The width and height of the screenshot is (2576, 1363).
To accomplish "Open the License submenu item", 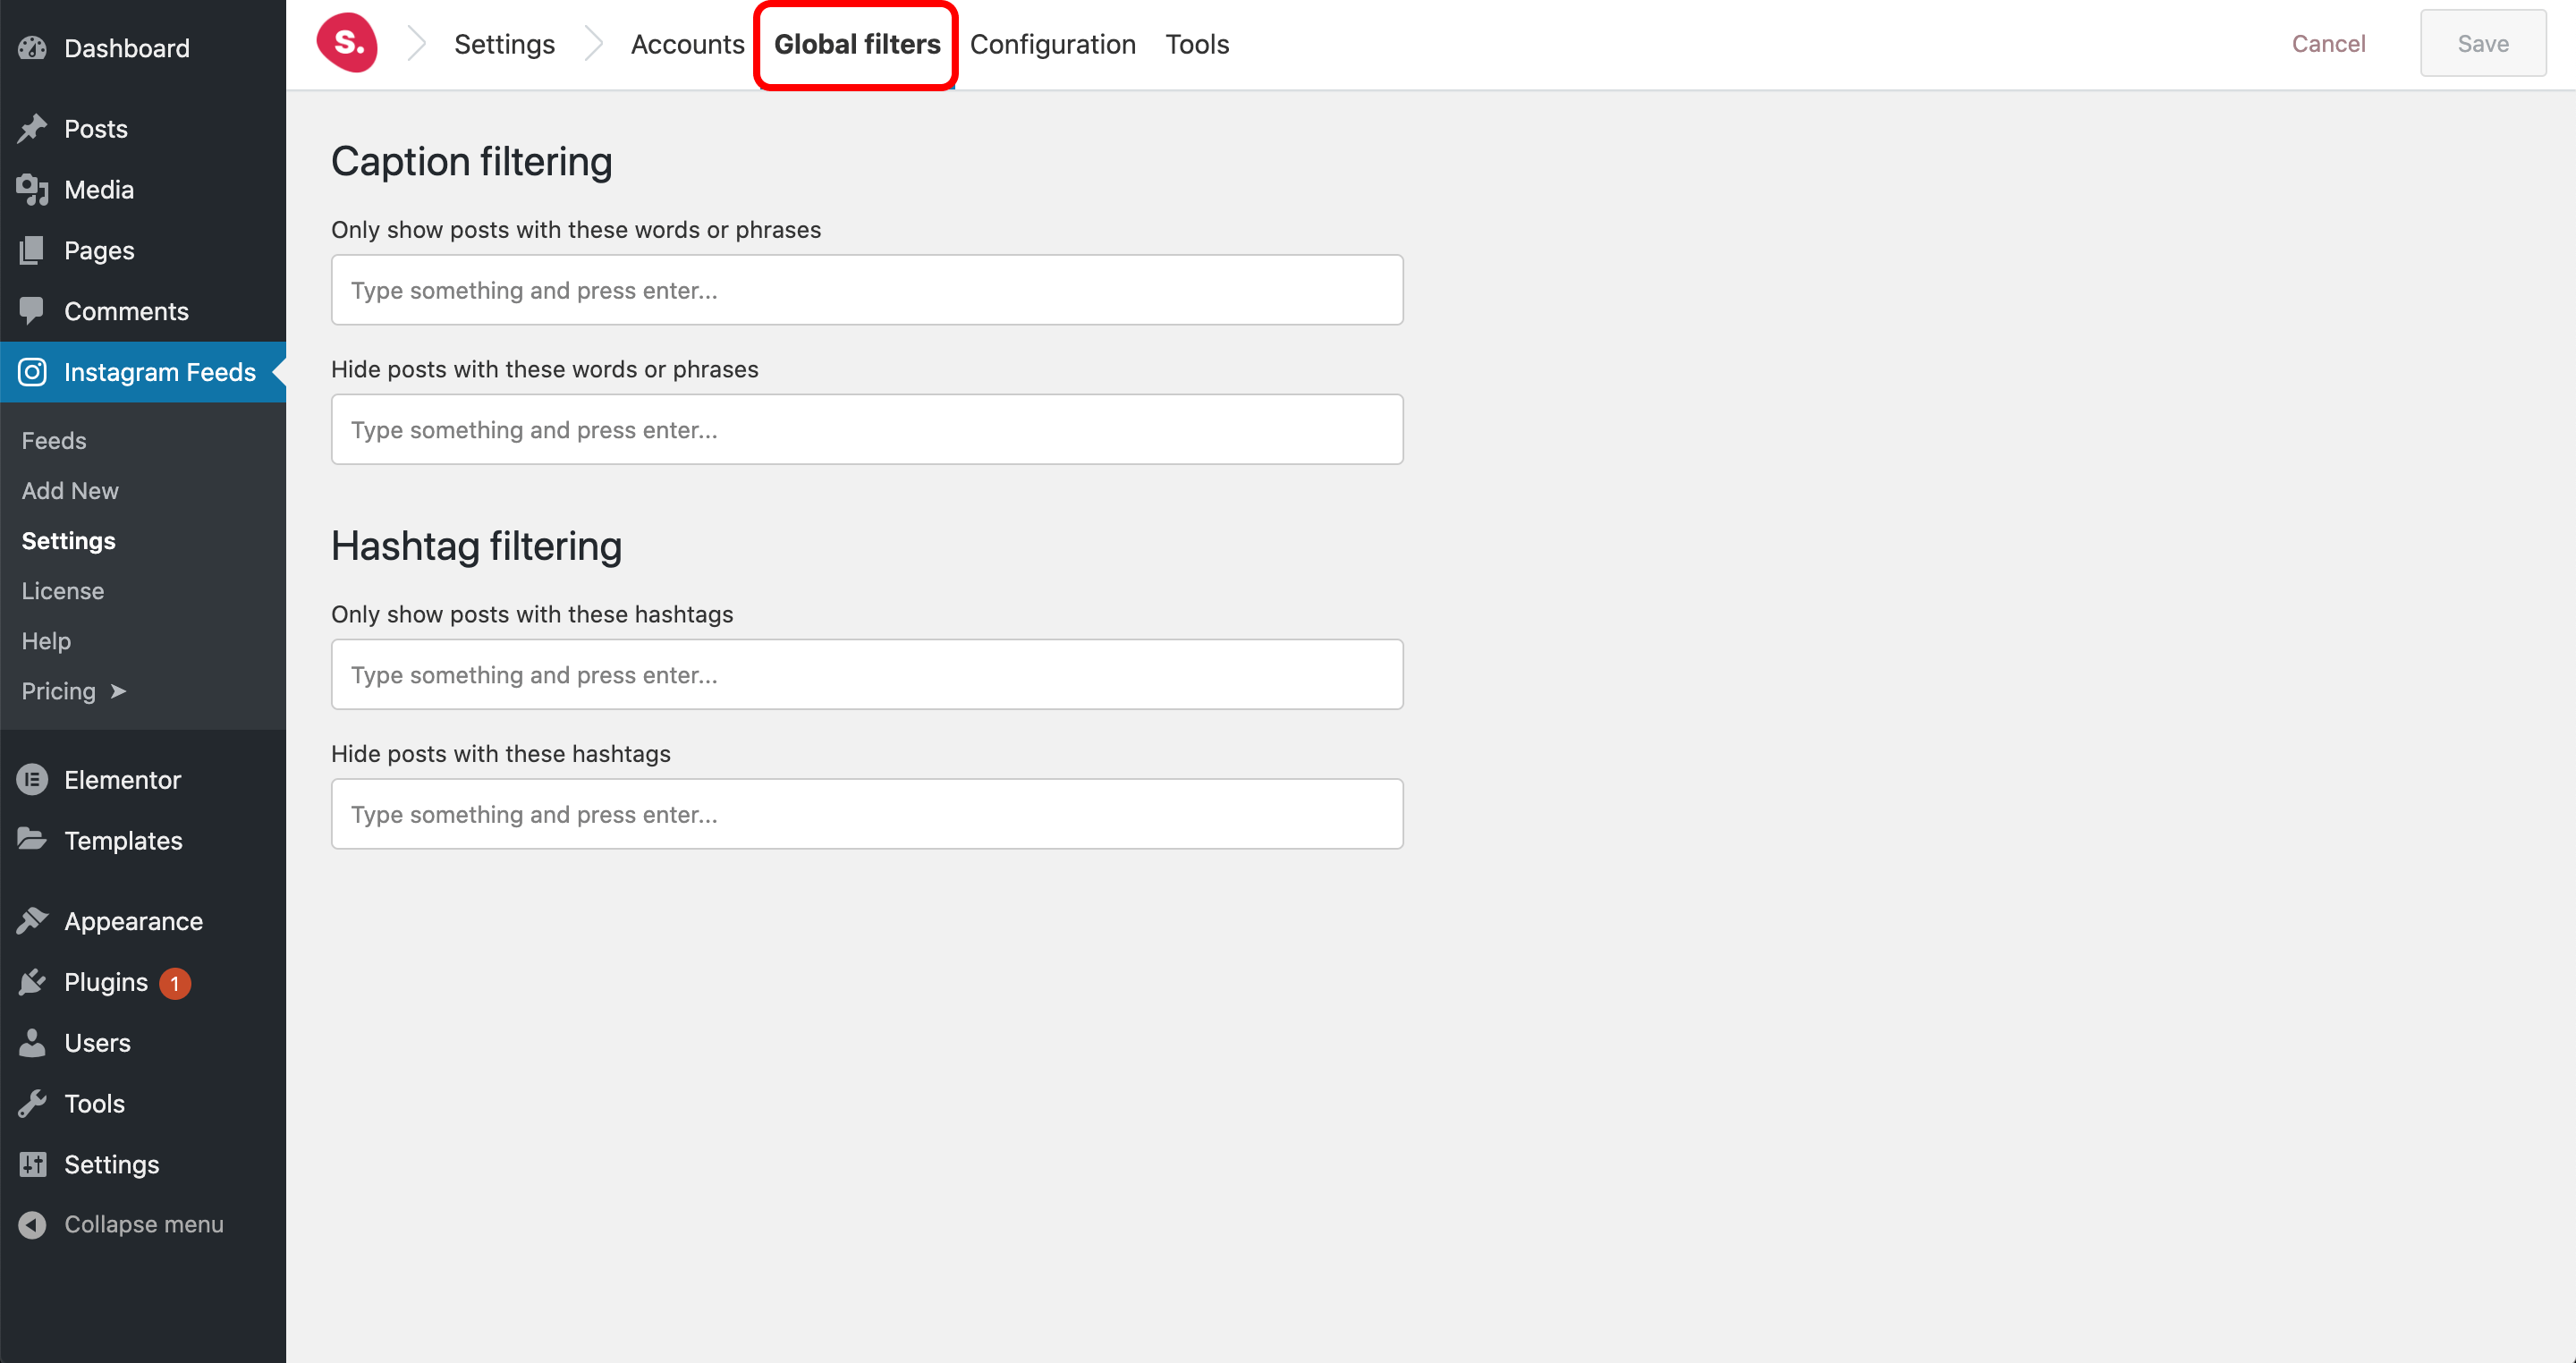I will pos(62,590).
